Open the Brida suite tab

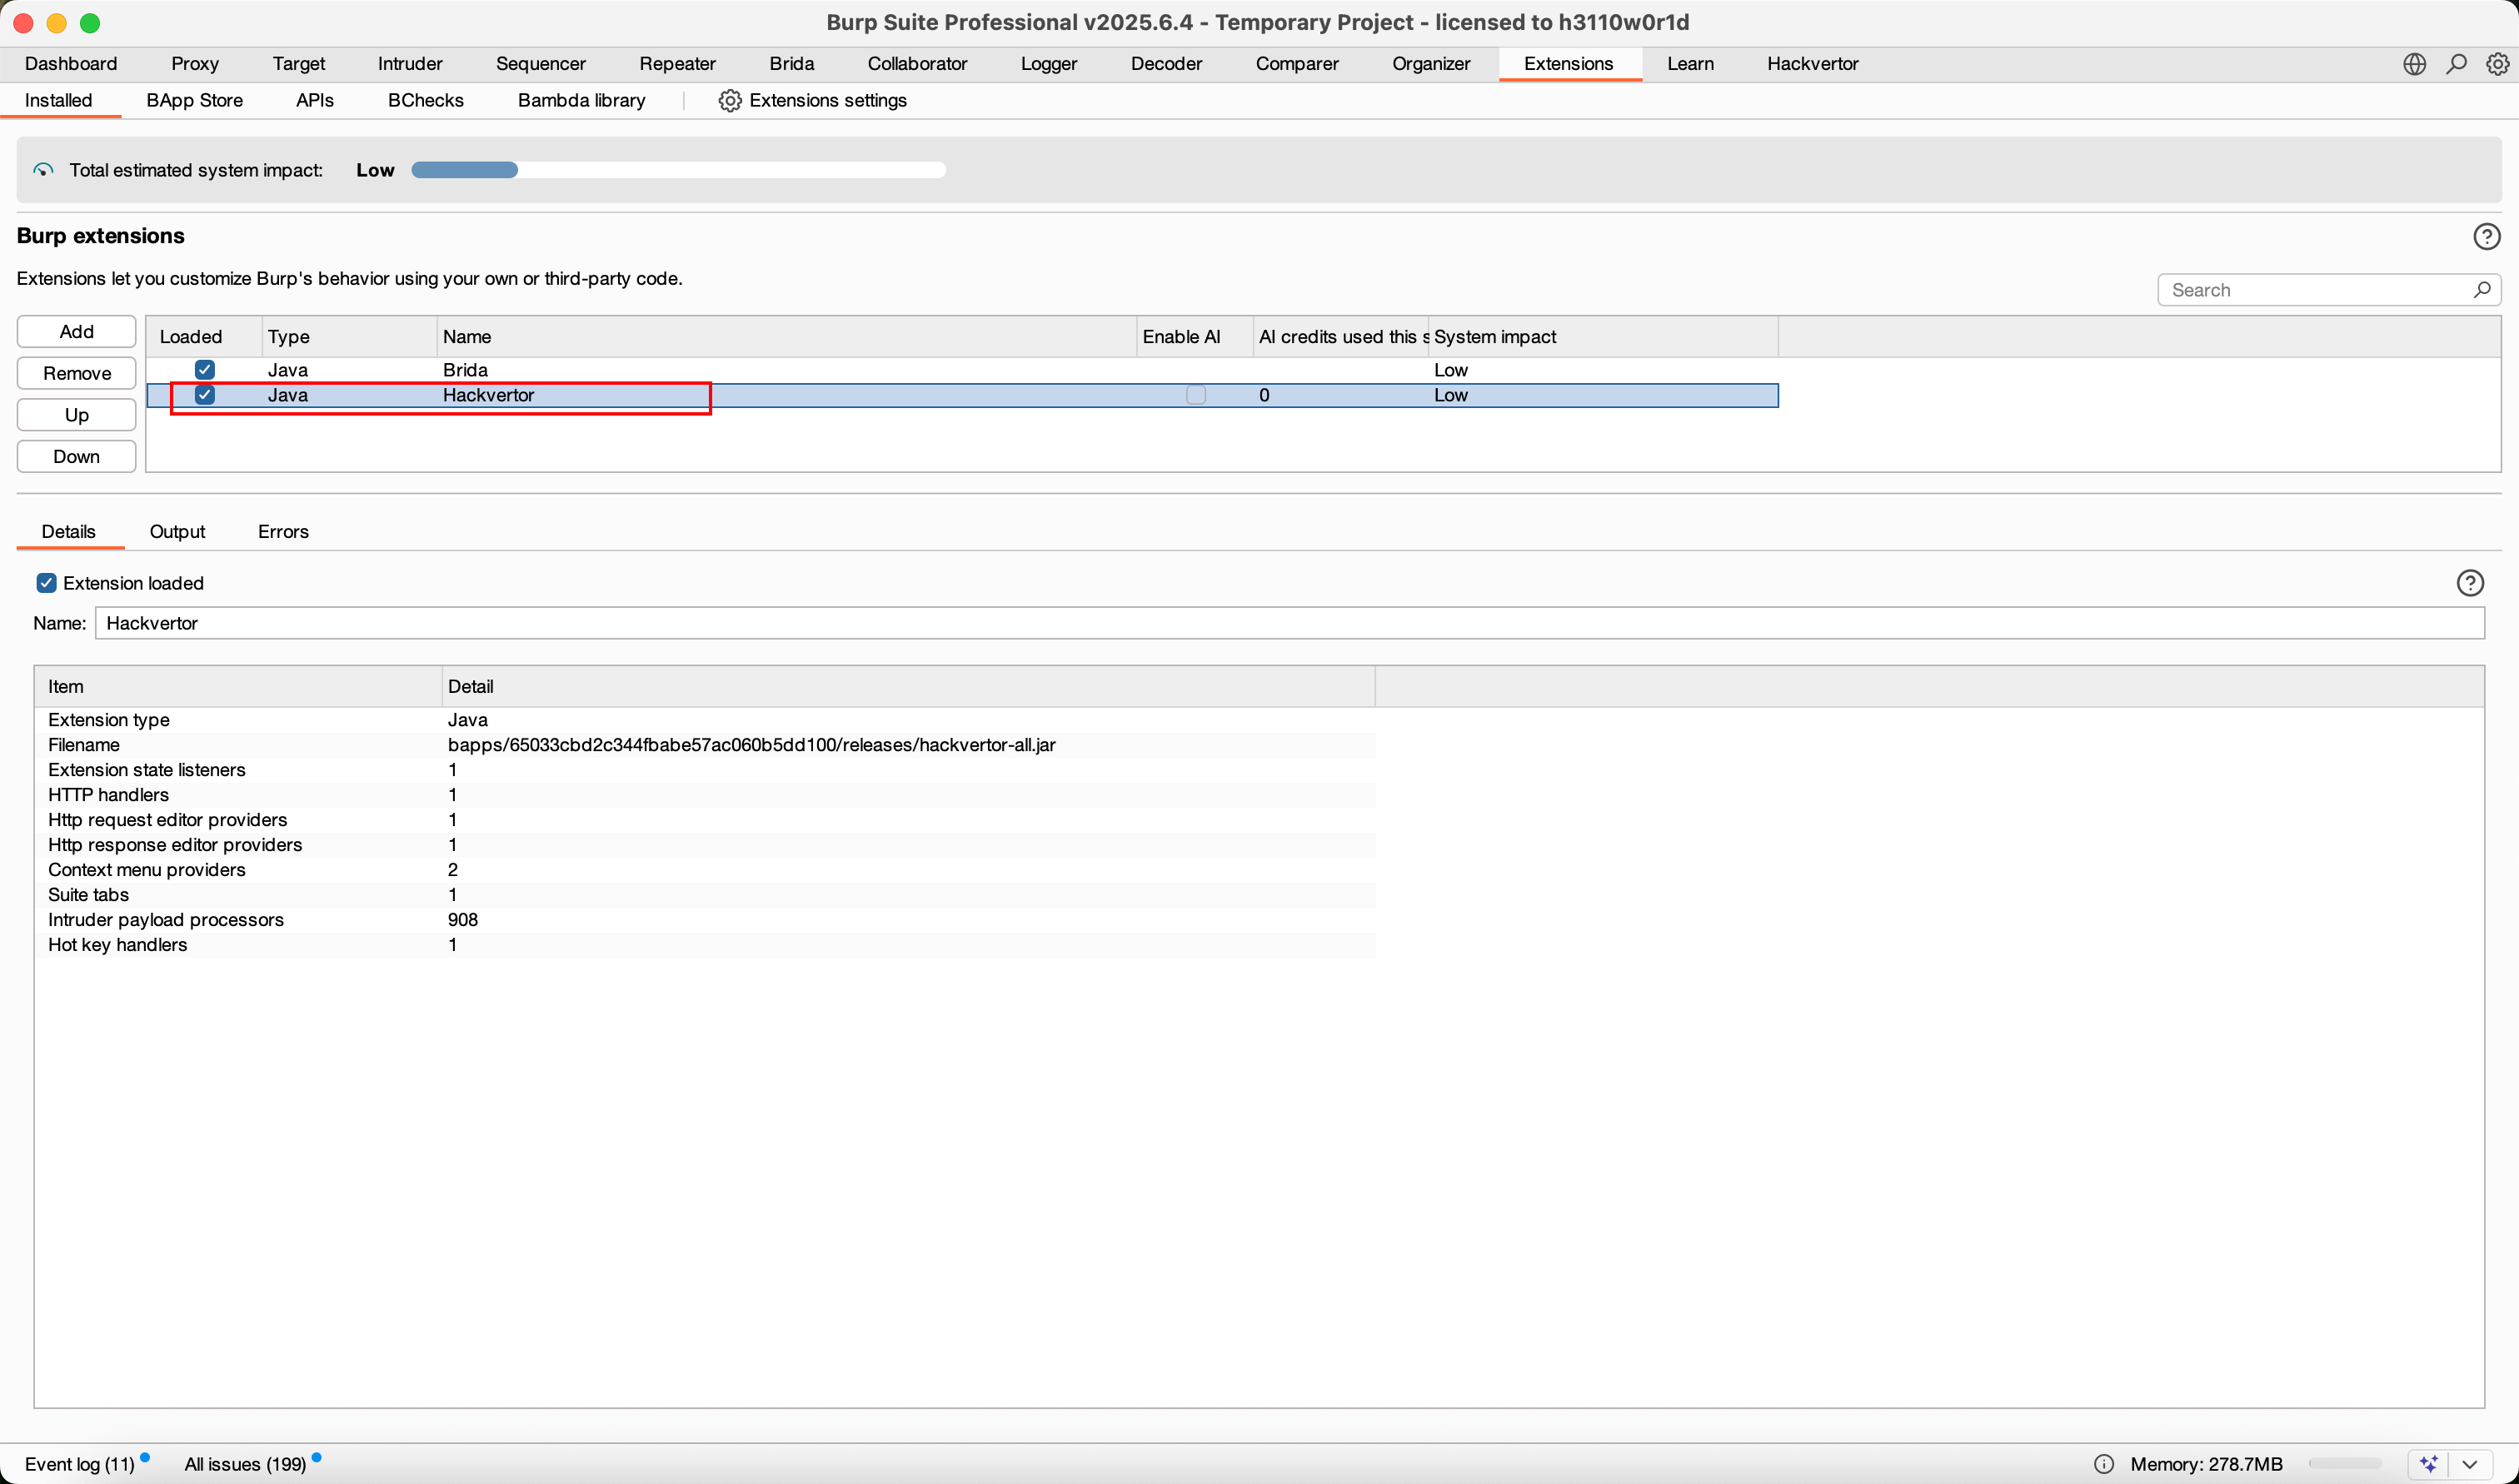[x=791, y=64]
